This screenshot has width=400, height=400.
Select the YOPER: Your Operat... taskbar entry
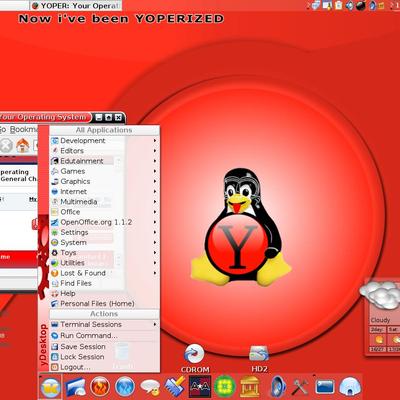76,5
